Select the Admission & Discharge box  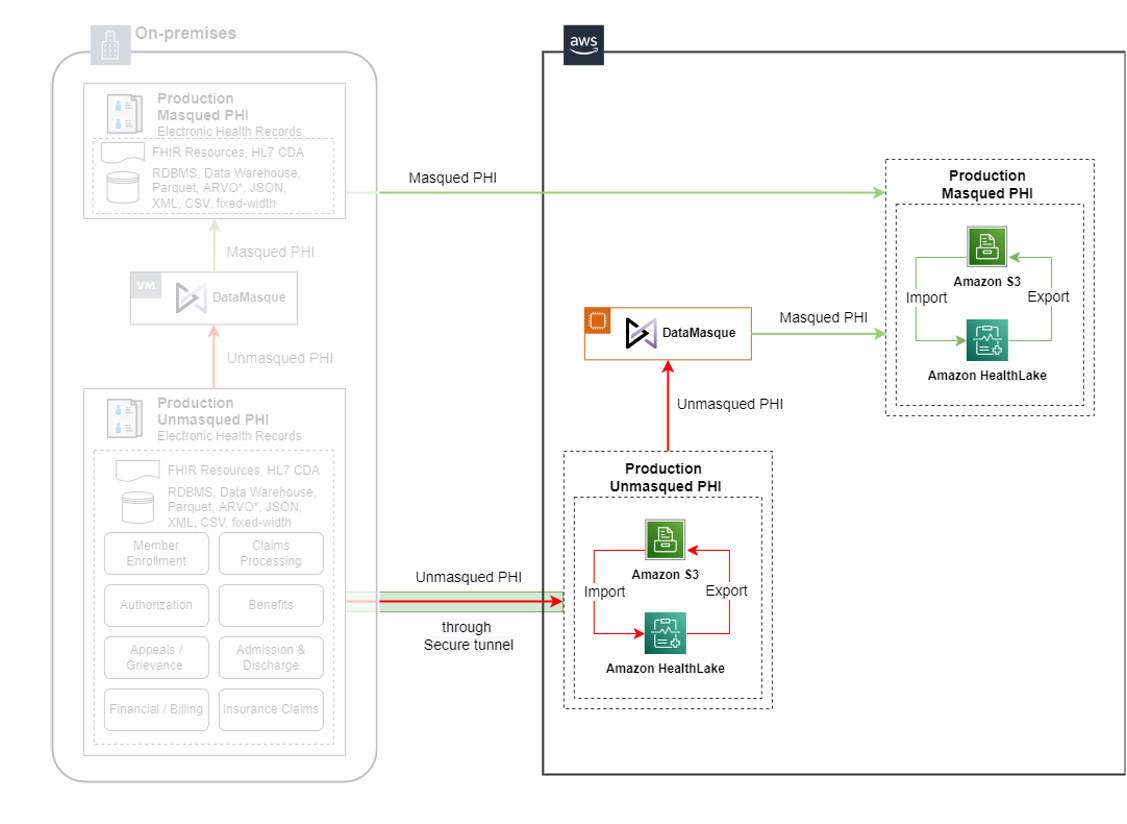[x=270, y=657]
